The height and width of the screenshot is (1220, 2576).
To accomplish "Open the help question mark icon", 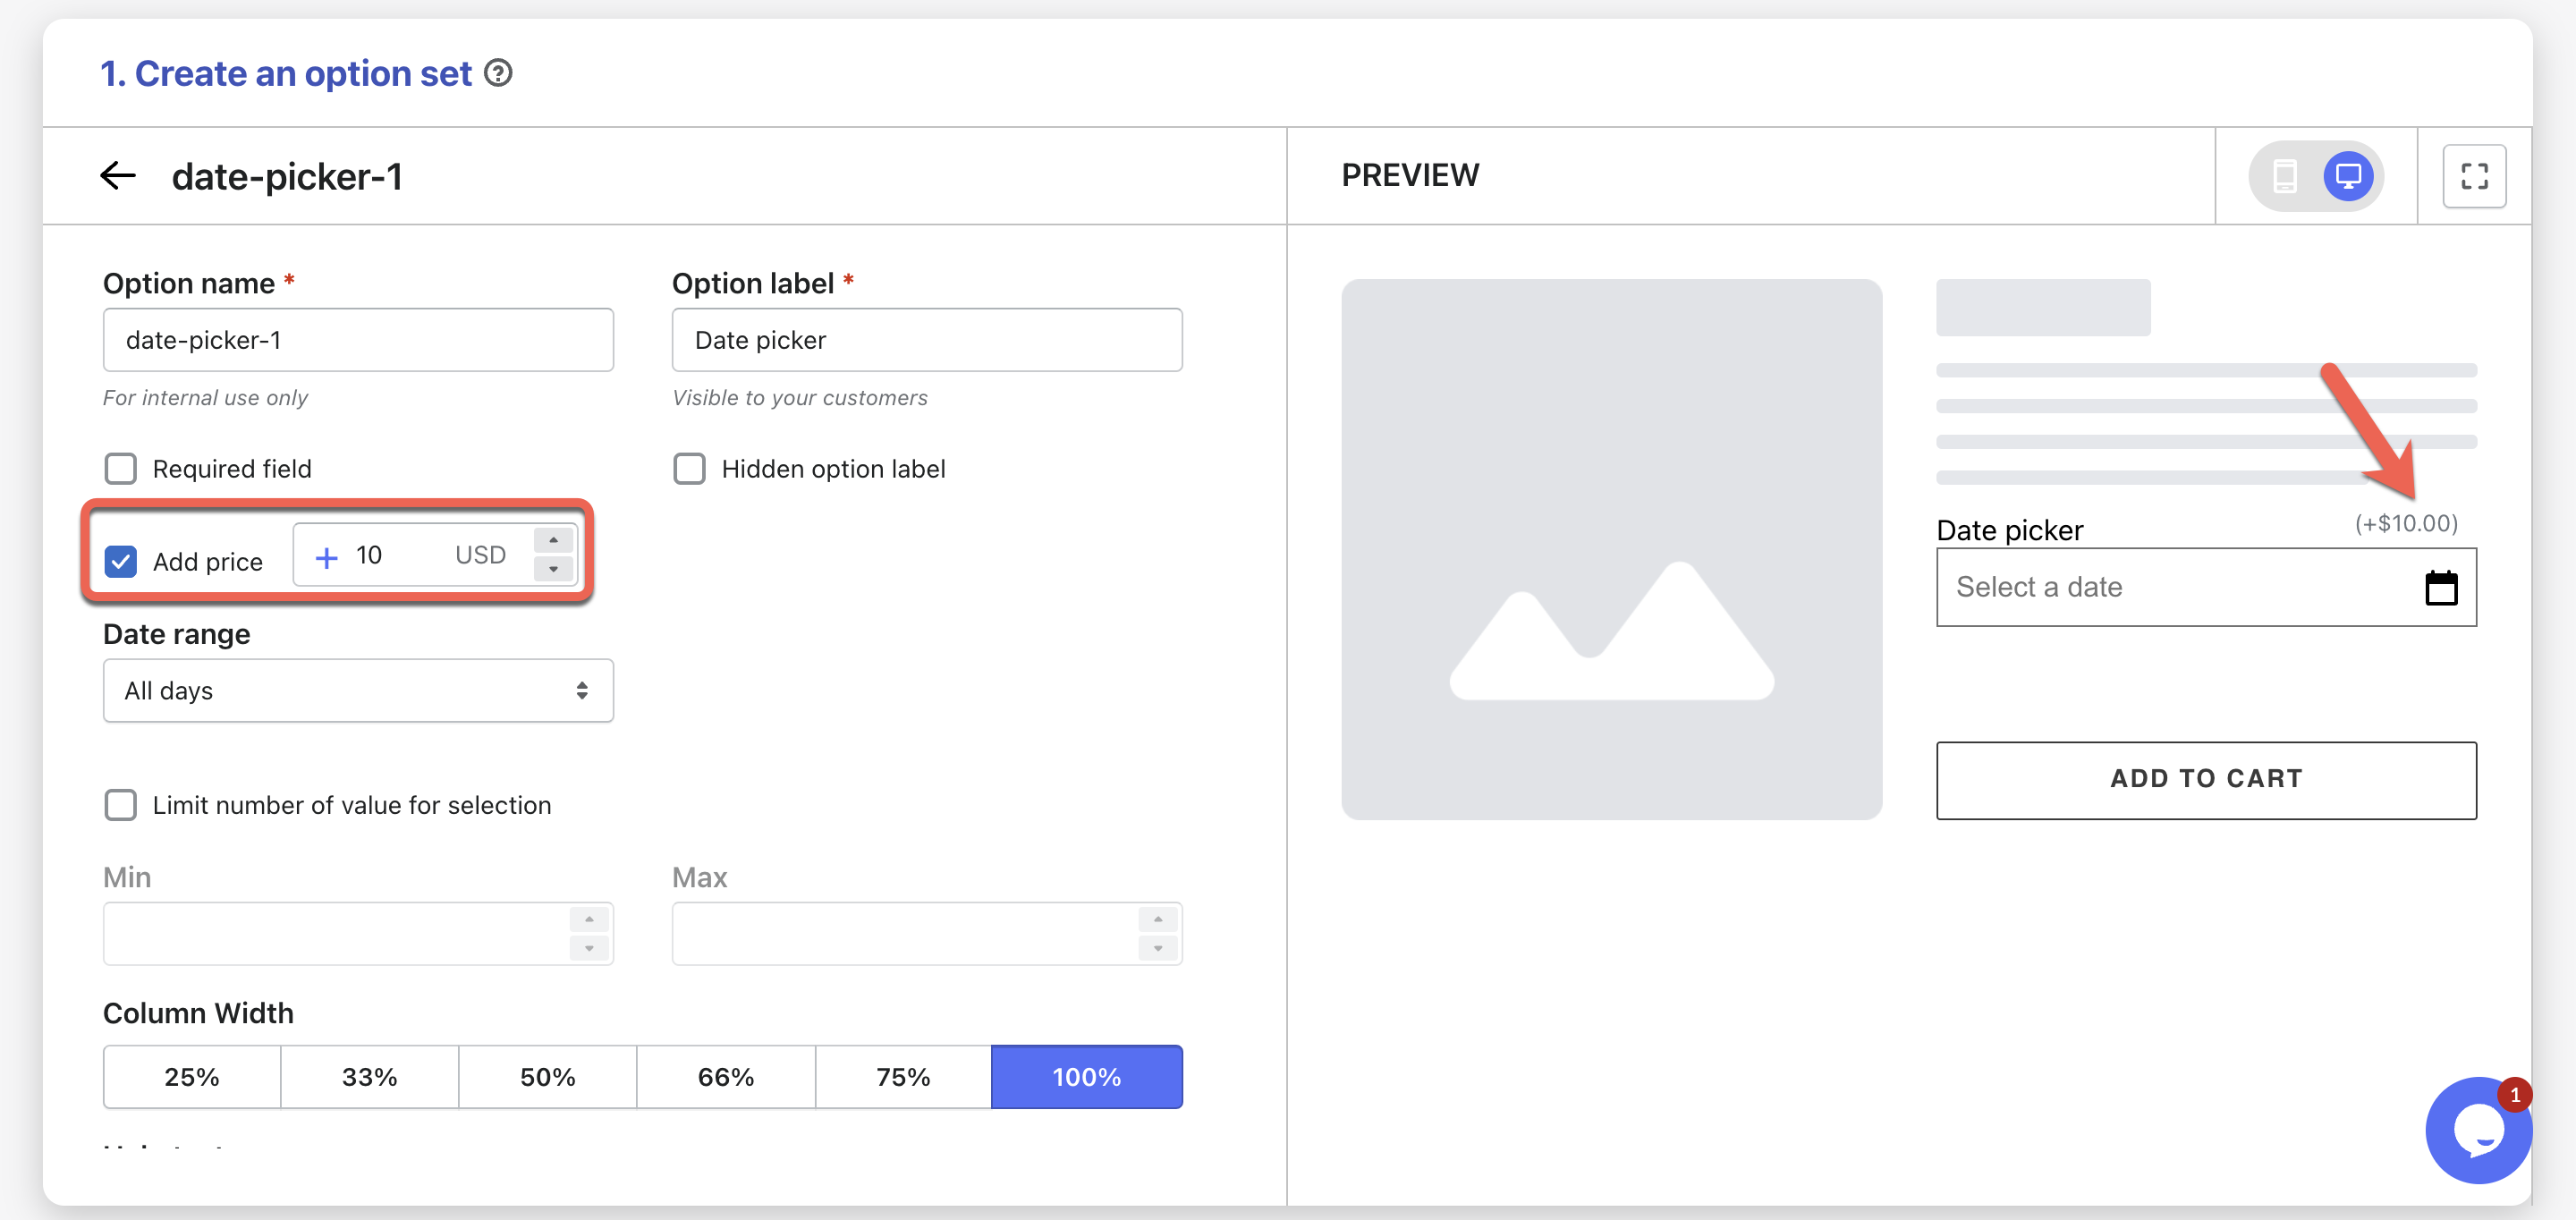I will coord(498,74).
